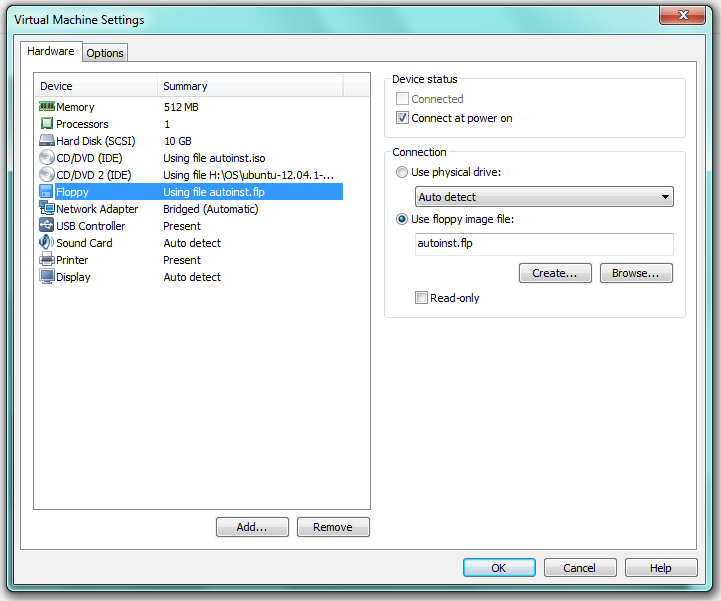Open Help for this dialog
The height and width of the screenshot is (601, 721).
point(661,568)
